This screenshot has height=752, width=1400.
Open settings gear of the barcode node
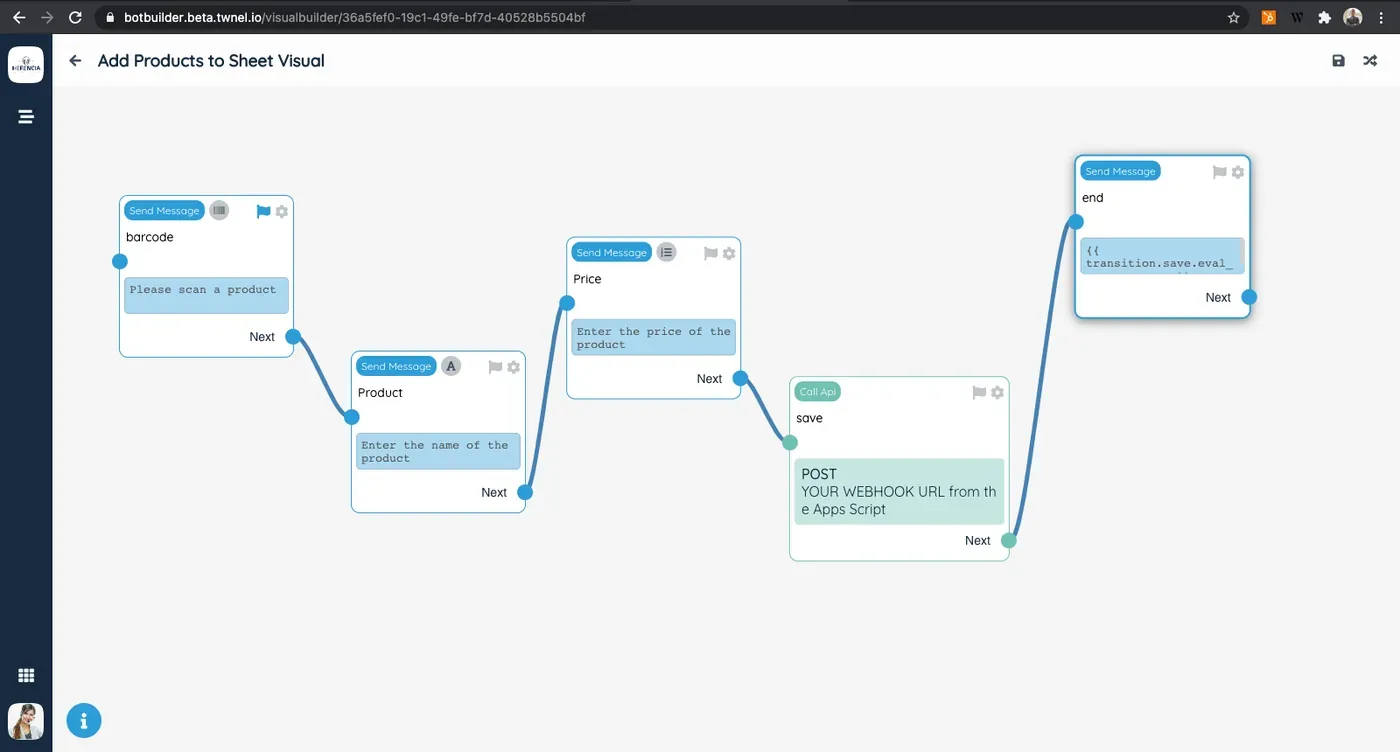pyautogui.click(x=282, y=212)
